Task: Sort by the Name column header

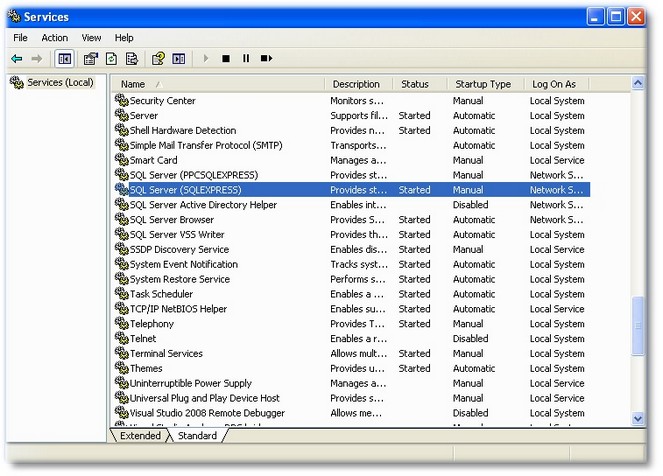Action: click(218, 84)
